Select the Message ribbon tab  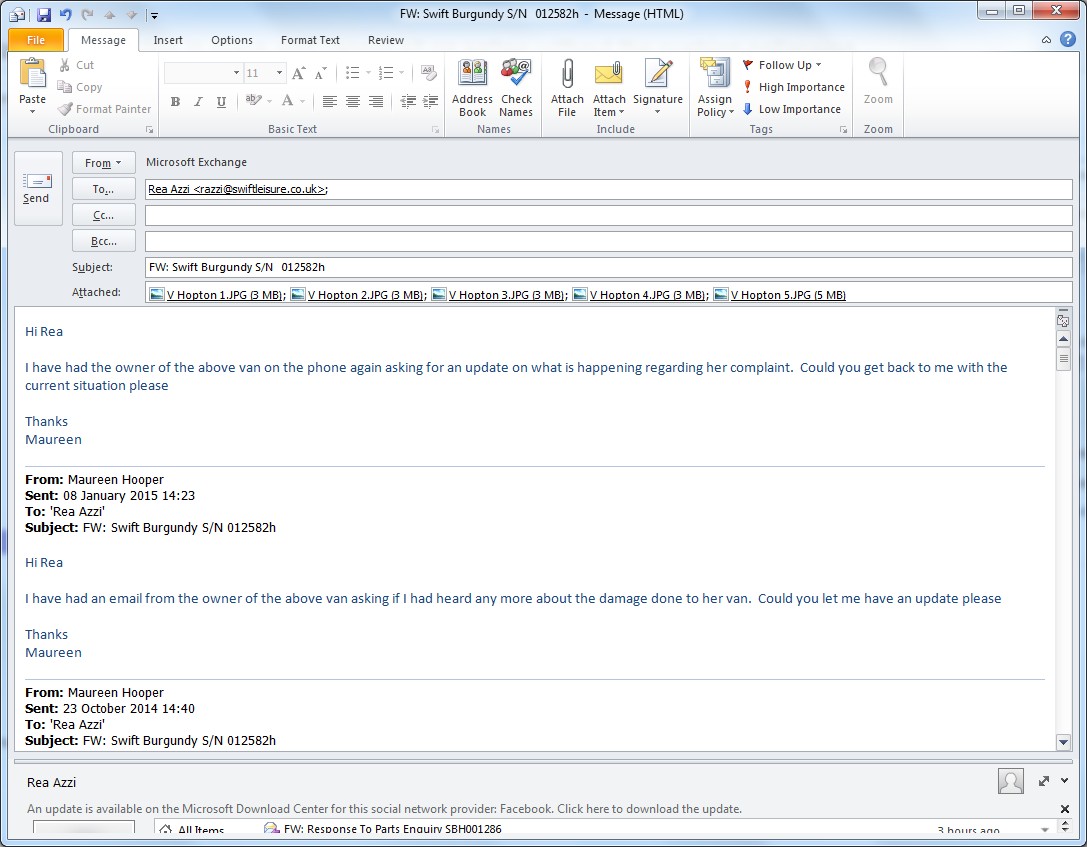pyautogui.click(x=103, y=40)
